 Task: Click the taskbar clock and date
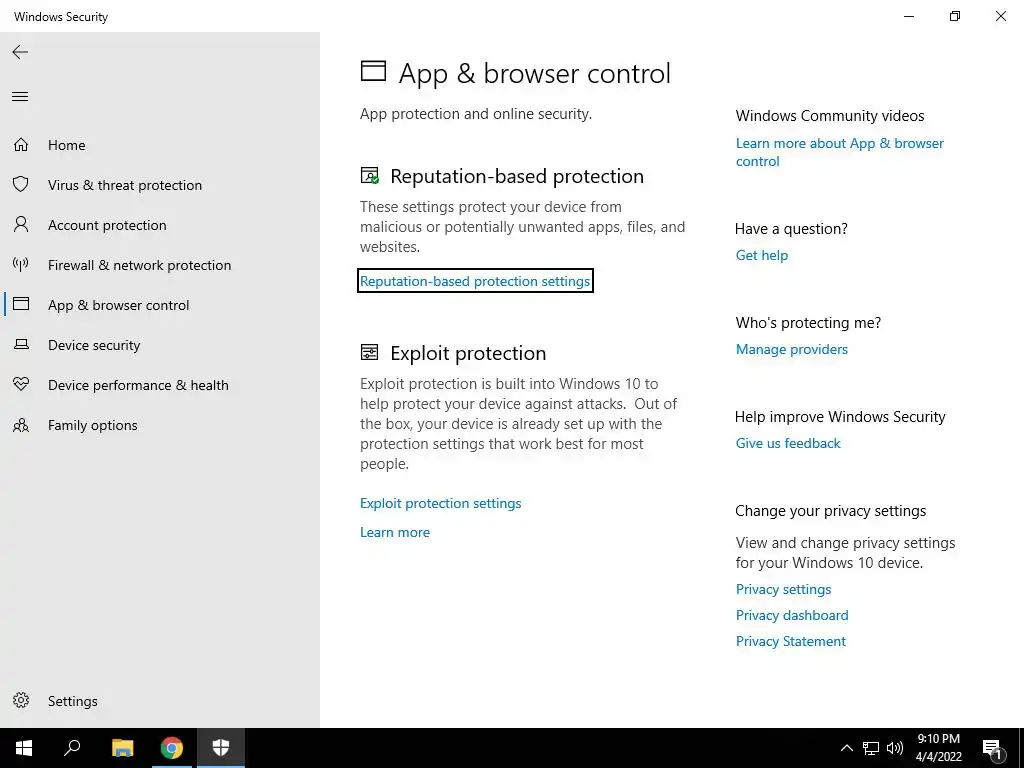(x=938, y=748)
